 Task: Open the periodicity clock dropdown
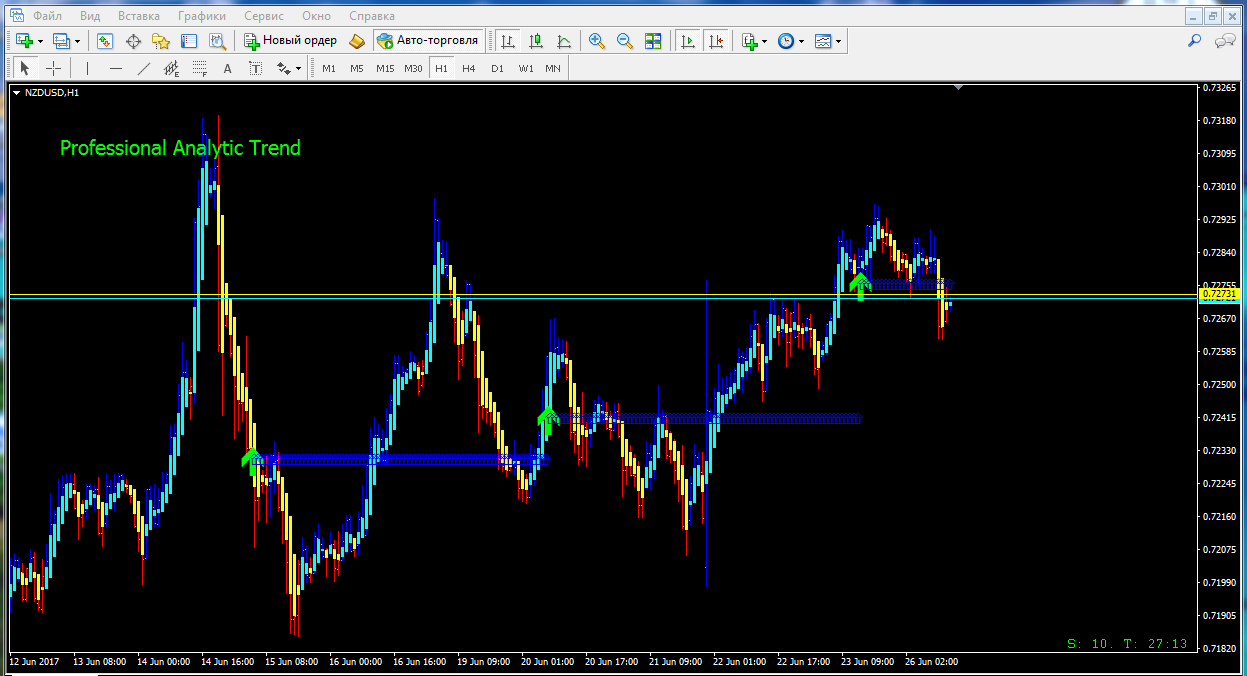[801, 41]
